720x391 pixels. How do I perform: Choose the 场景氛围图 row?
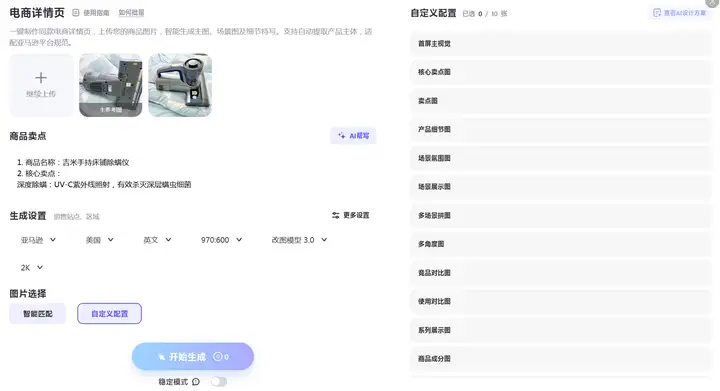click(x=561, y=158)
